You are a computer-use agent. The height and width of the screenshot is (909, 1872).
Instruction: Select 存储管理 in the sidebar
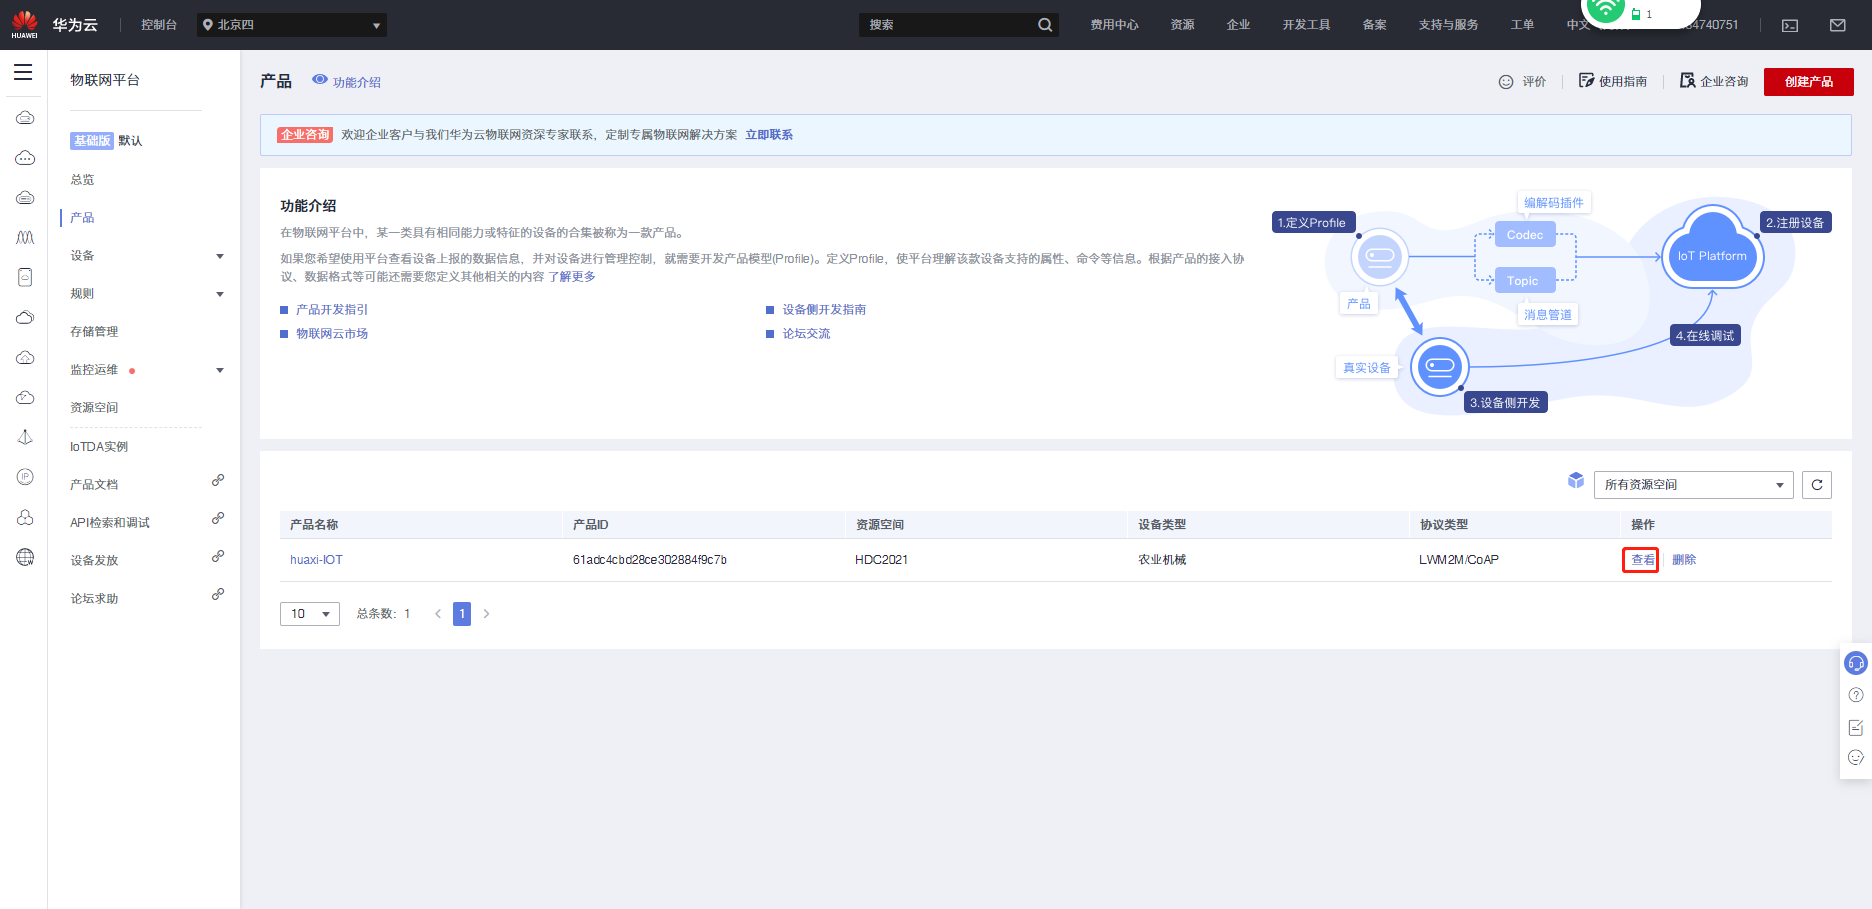pyautogui.click(x=94, y=332)
